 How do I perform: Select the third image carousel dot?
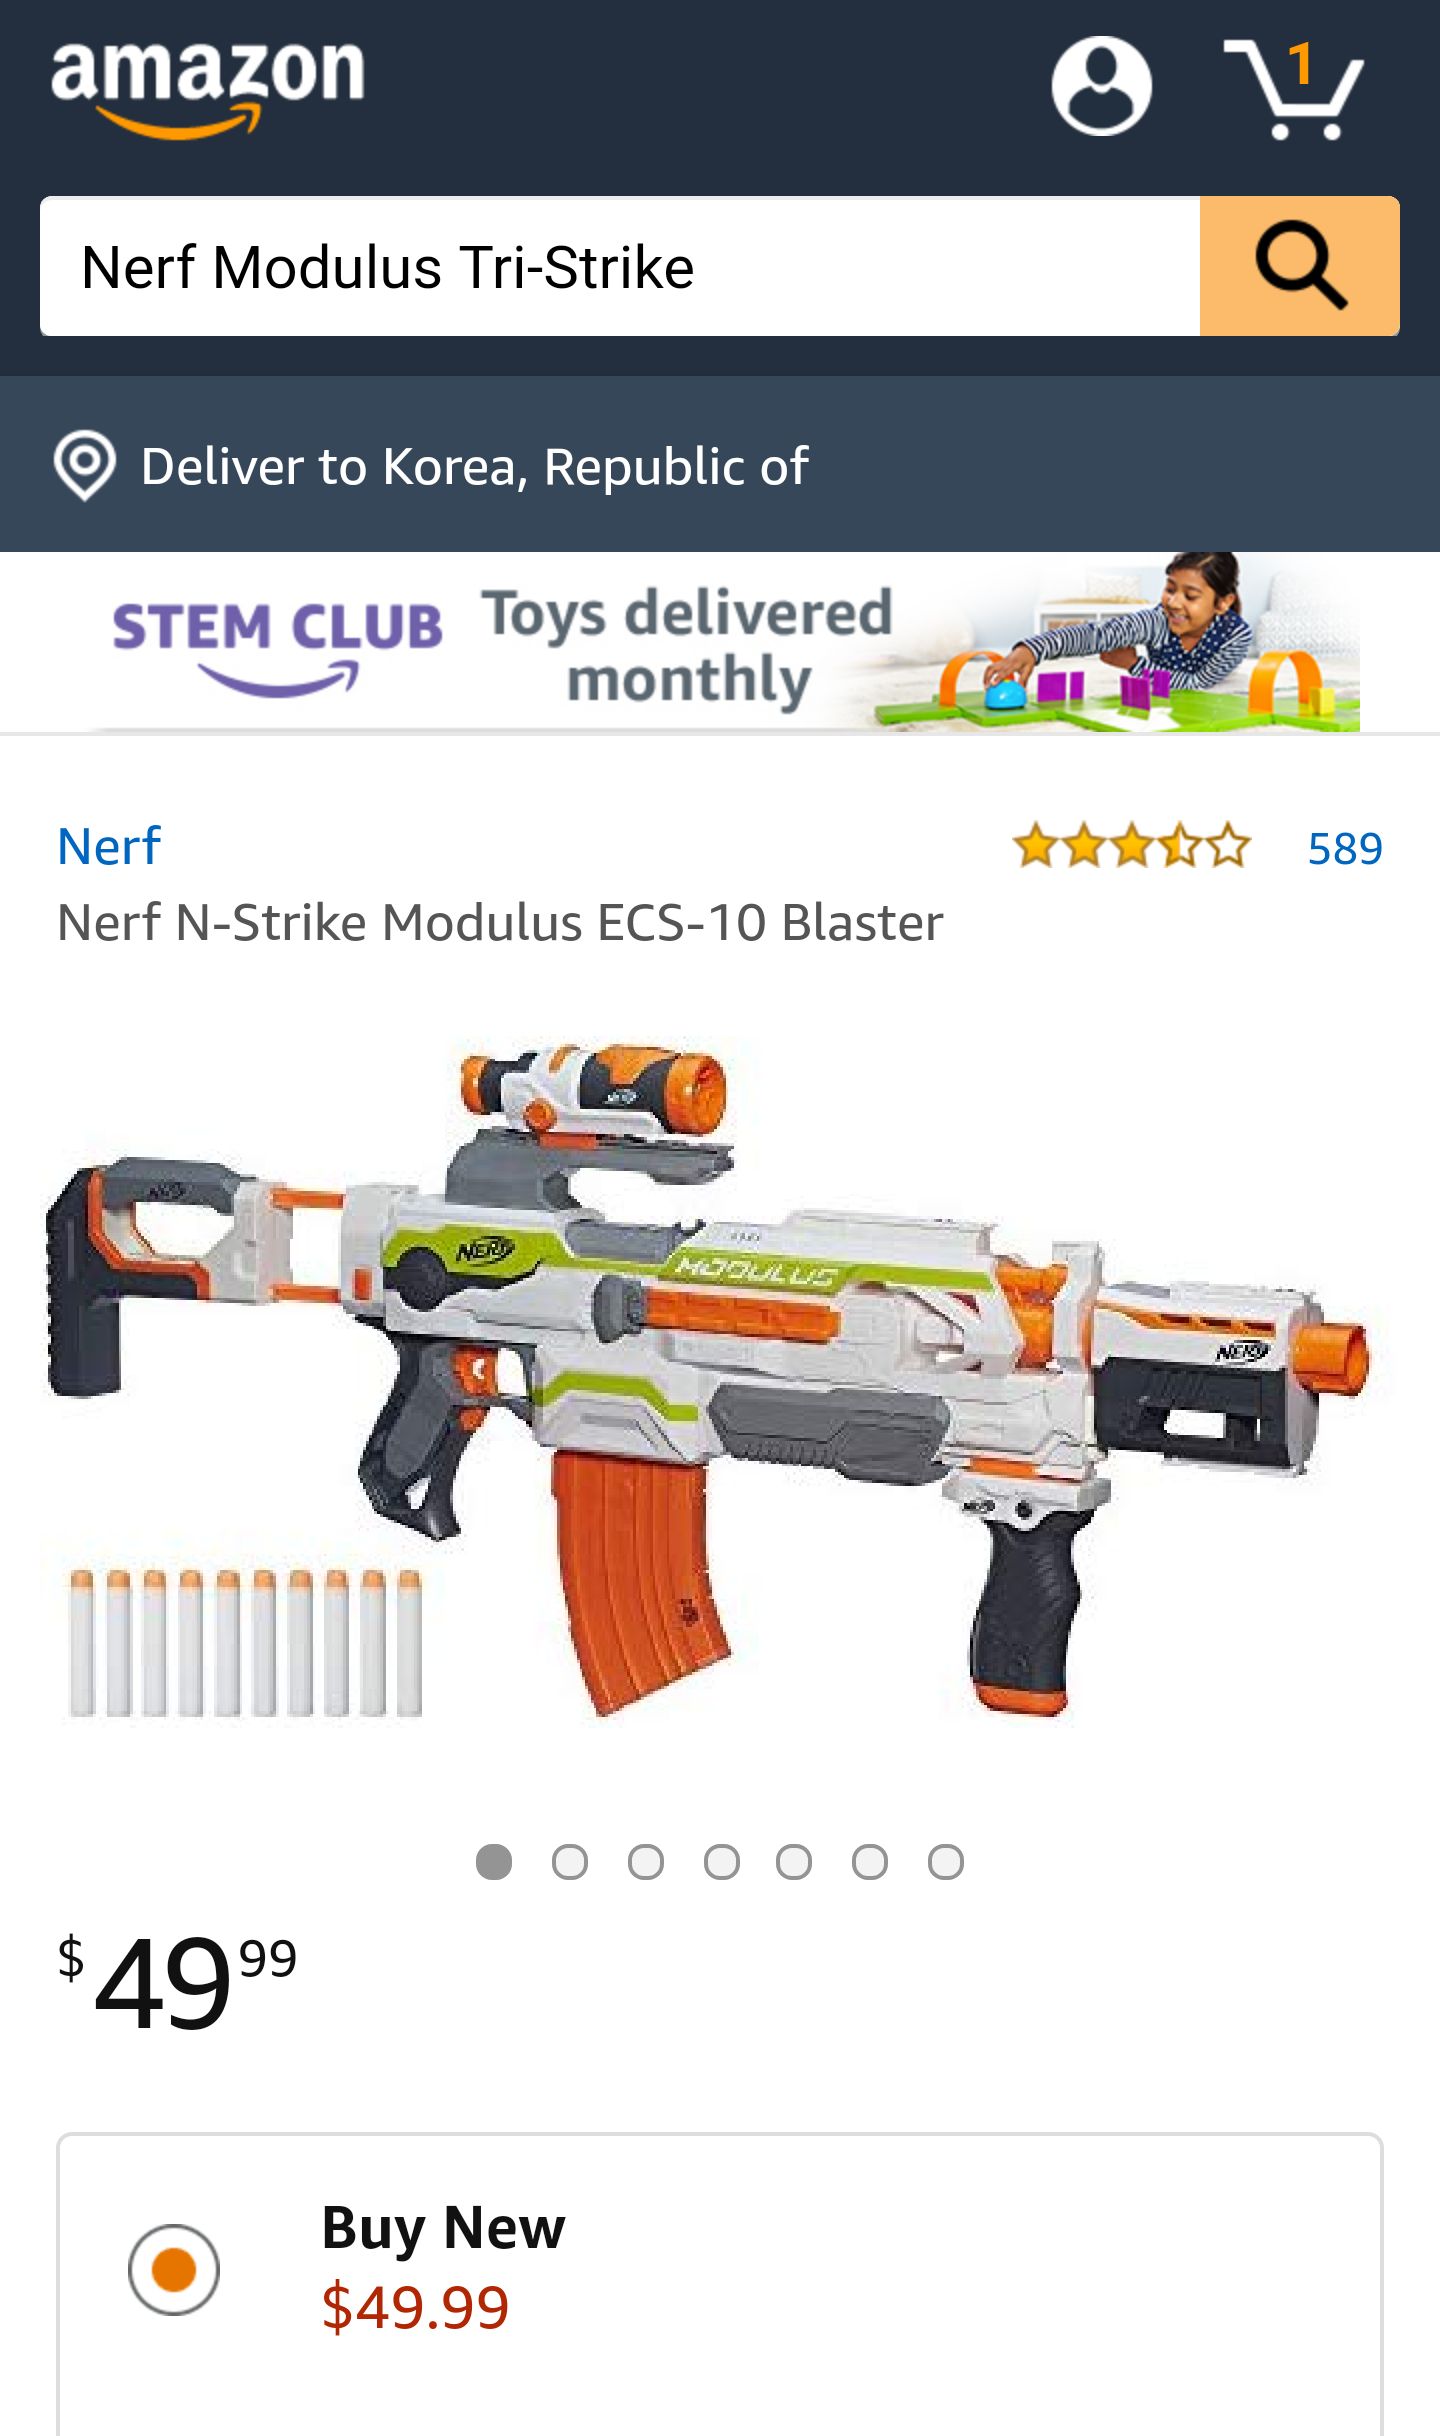pyautogui.click(x=646, y=1862)
